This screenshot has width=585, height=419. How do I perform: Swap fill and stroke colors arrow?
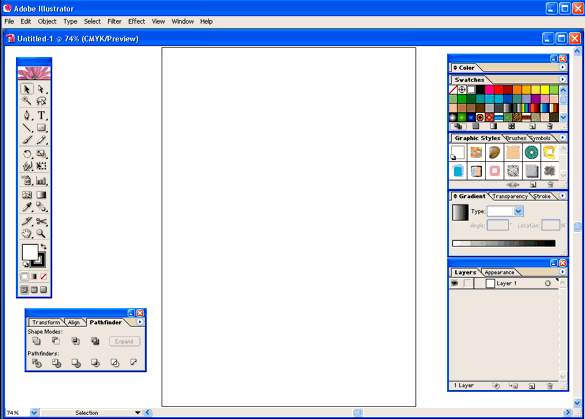(x=44, y=247)
